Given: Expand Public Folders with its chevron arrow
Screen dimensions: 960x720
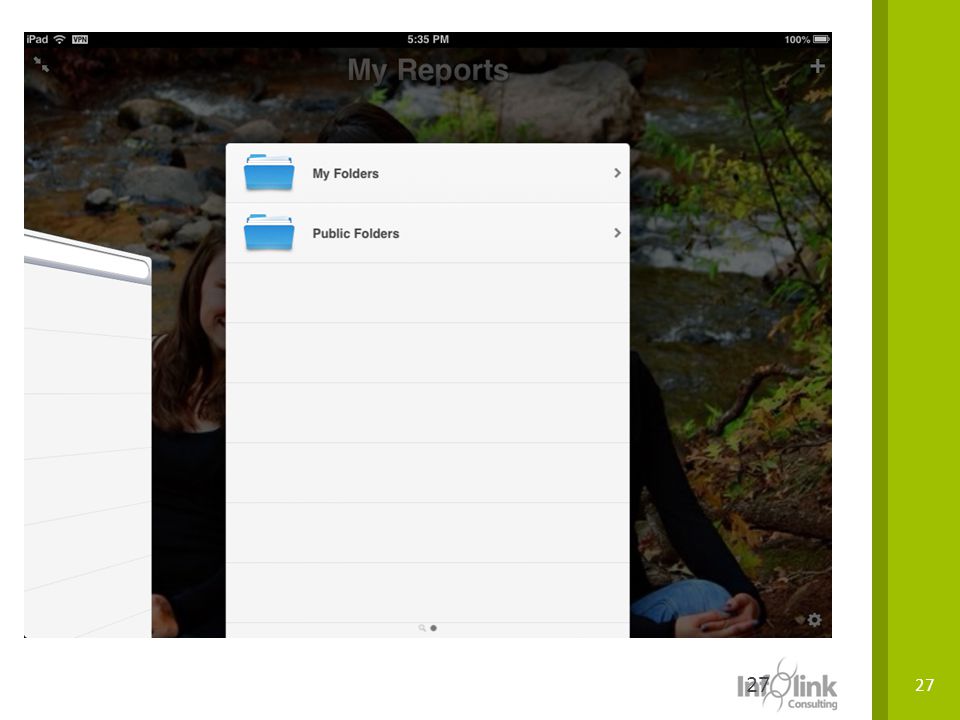Looking at the screenshot, I should [617, 233].
